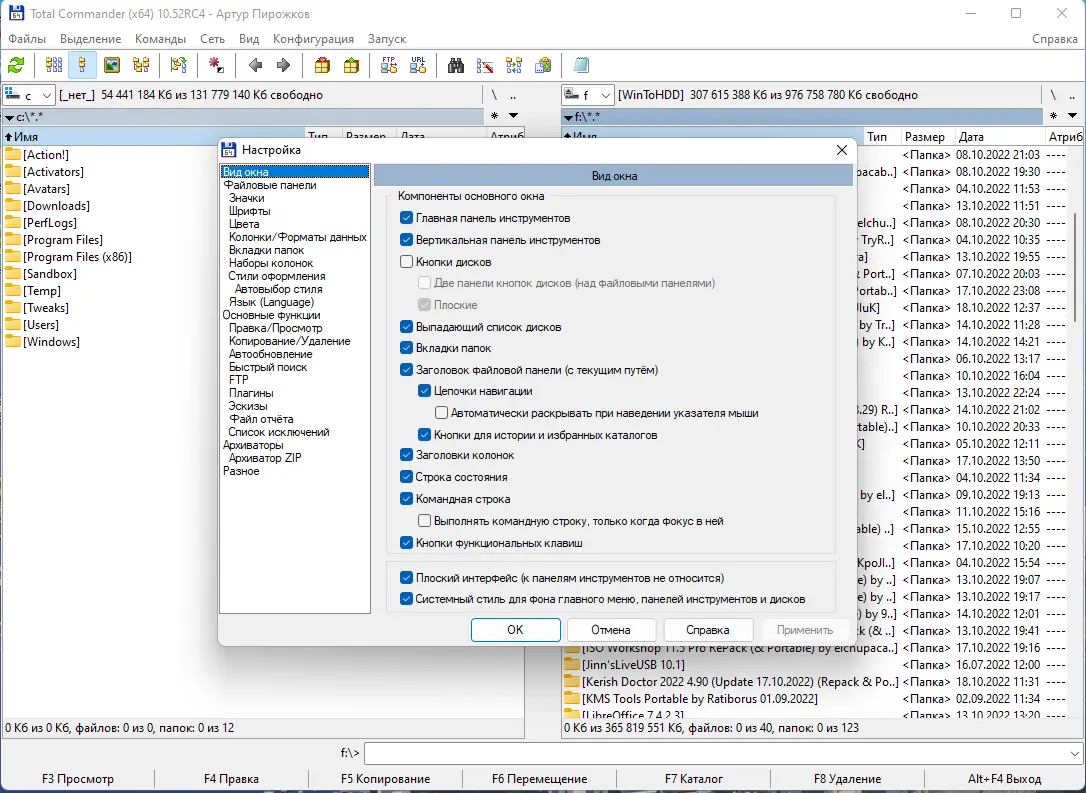
Task: Open FTP connect toolbar icon
Action: click(x=389, y=66)
